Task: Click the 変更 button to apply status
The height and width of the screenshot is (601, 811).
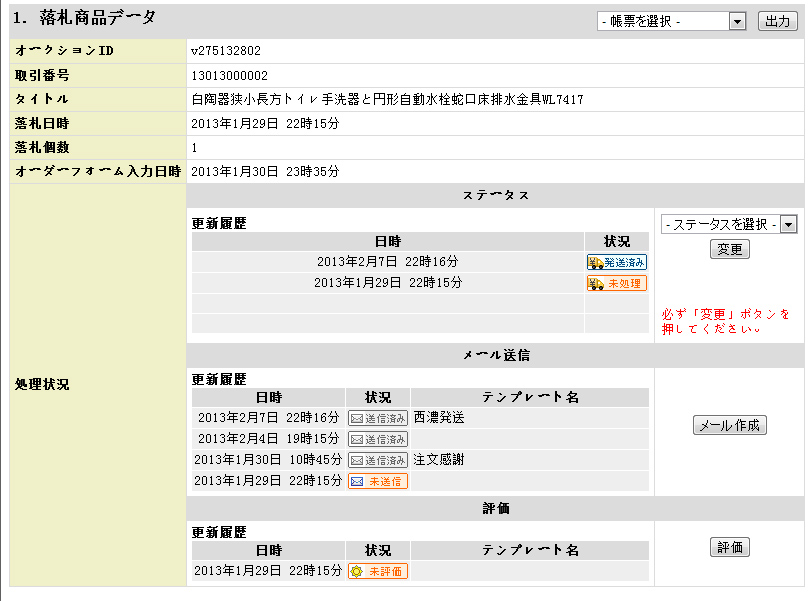Action: pos(729,250)
